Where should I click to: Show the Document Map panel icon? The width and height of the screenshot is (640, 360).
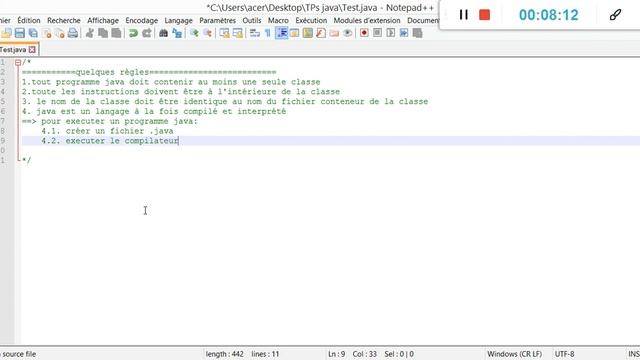[308, 33]
